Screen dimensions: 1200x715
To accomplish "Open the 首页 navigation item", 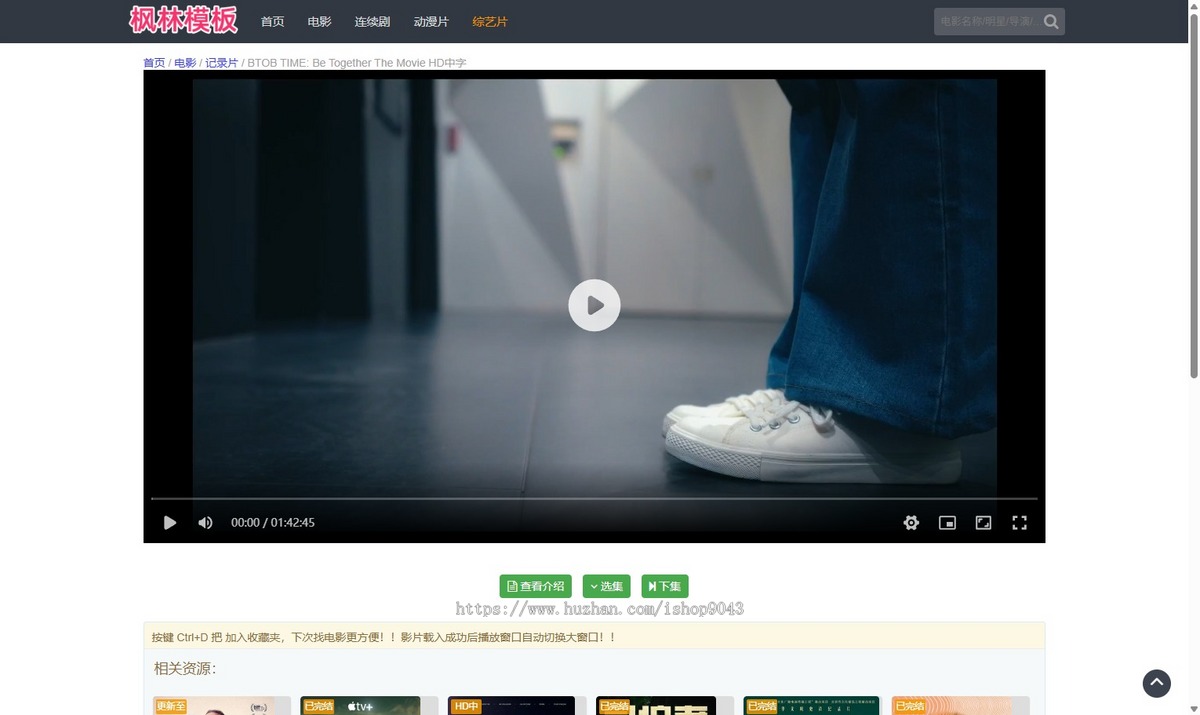I will 272,21.
